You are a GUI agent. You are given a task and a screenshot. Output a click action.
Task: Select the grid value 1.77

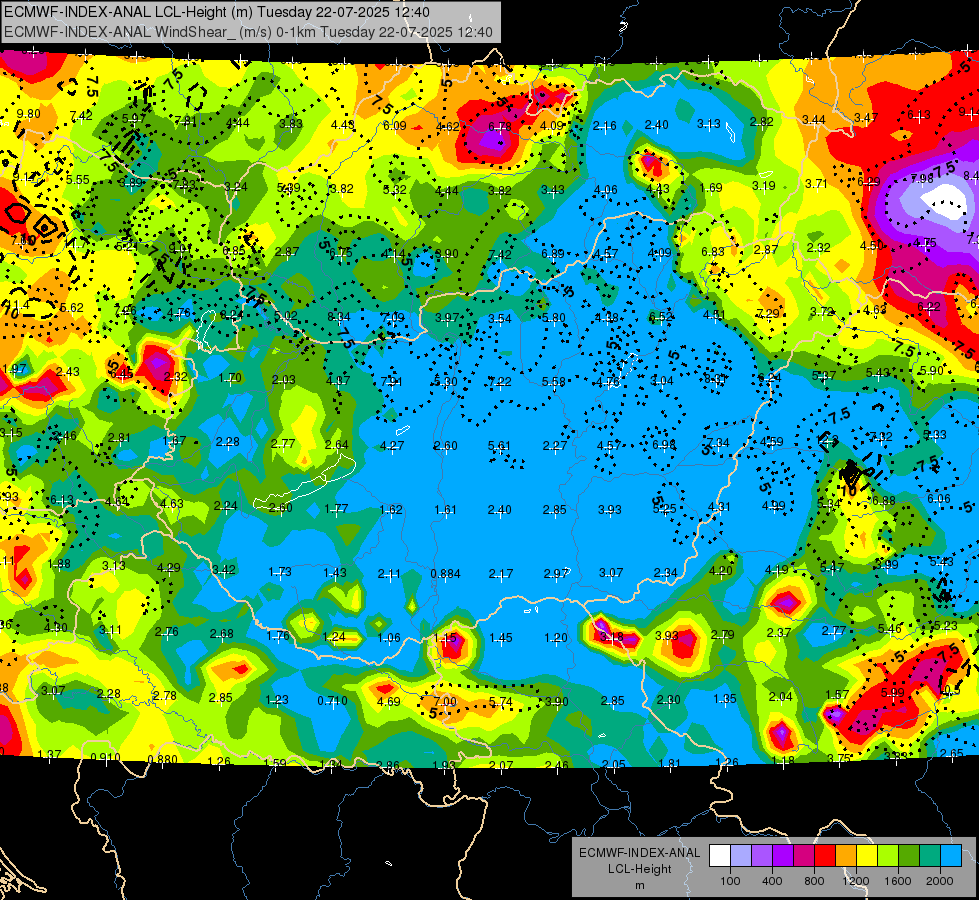(x=336, y=508)
